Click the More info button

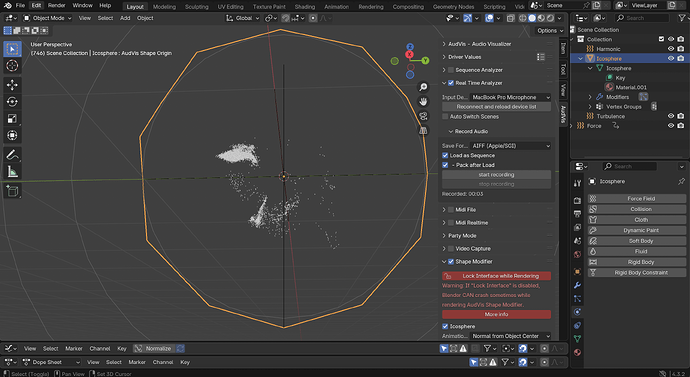click(496, 315)
